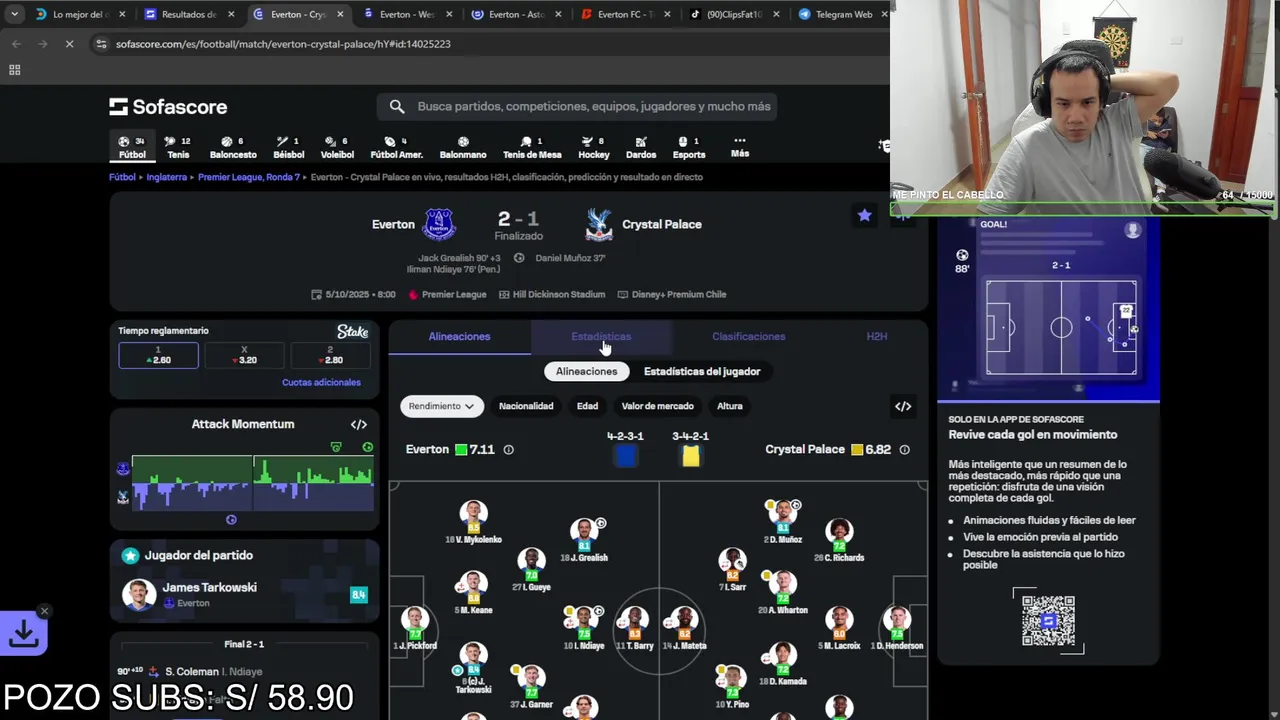Click the Crystal Palace club crest
1280x720 pixels.
point(598,224)
